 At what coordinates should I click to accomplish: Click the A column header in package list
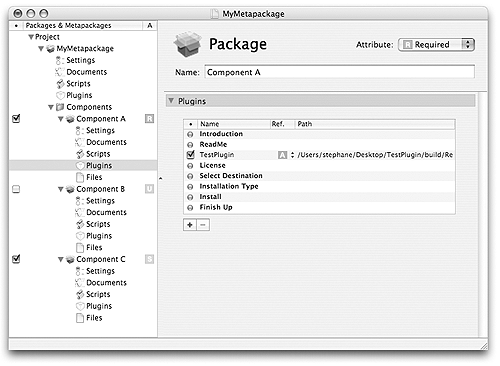pyautogui.click(x=150, y=25)
